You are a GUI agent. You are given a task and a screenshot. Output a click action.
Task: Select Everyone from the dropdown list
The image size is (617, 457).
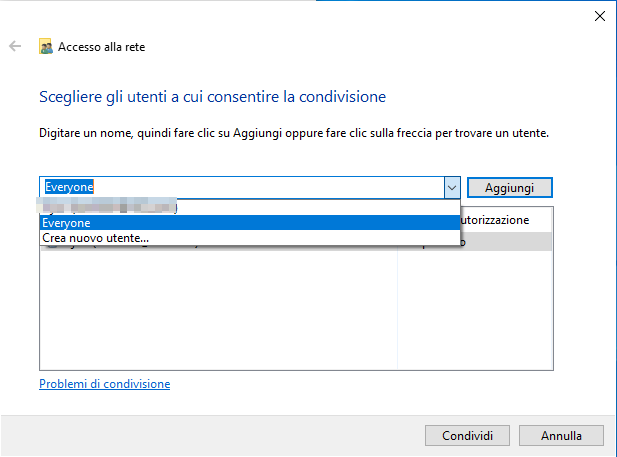[66, 223]
